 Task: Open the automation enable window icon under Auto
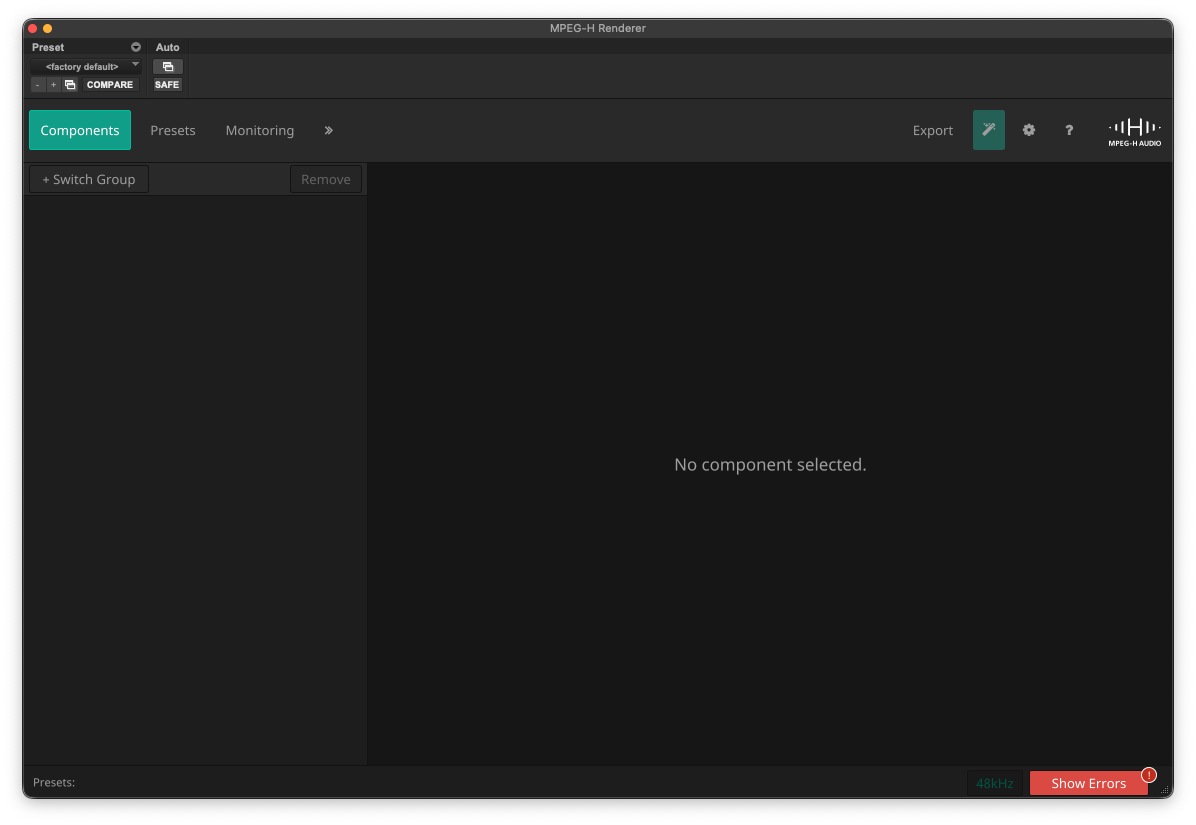(168, 66)
